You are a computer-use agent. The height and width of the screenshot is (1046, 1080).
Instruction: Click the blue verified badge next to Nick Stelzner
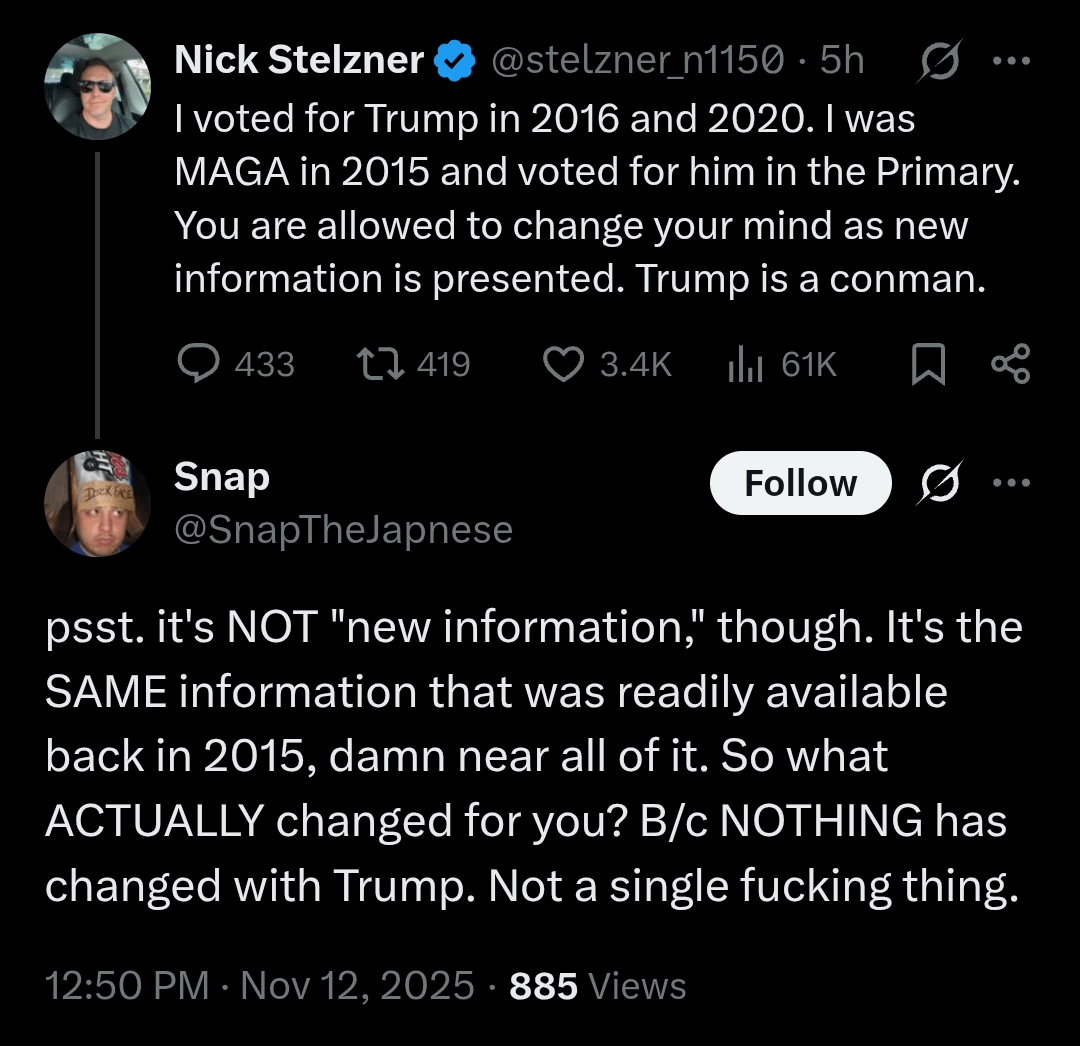coord(455,62)
